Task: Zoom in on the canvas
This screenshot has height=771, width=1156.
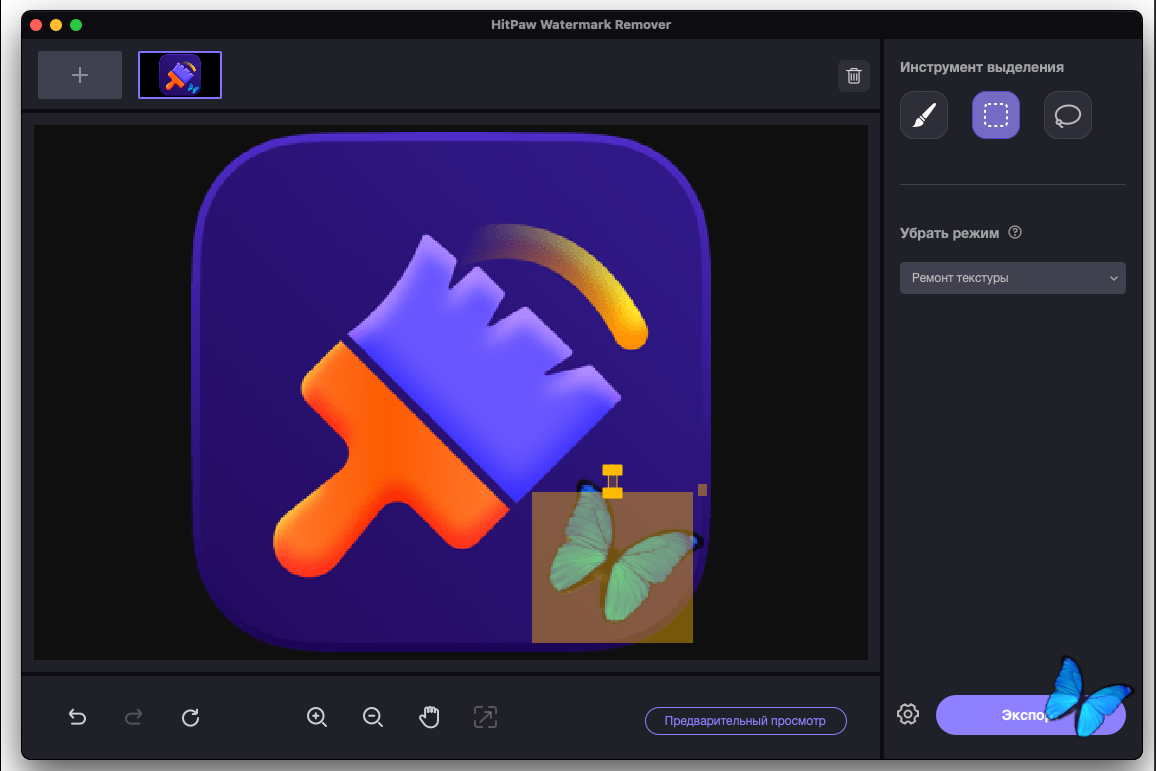Action: (x=317, y=717)
